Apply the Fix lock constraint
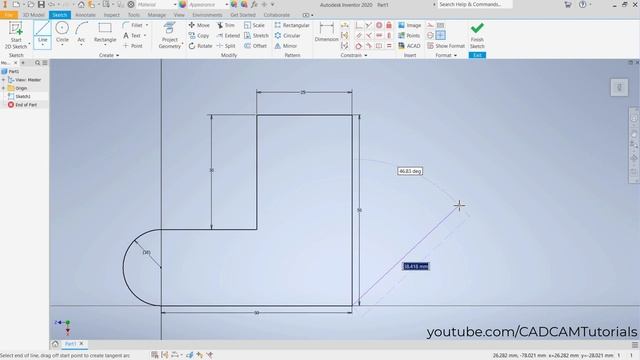Image resolution: width=640 pixels, height=360 pixels. pyautogui.click(x=389, y=25)
